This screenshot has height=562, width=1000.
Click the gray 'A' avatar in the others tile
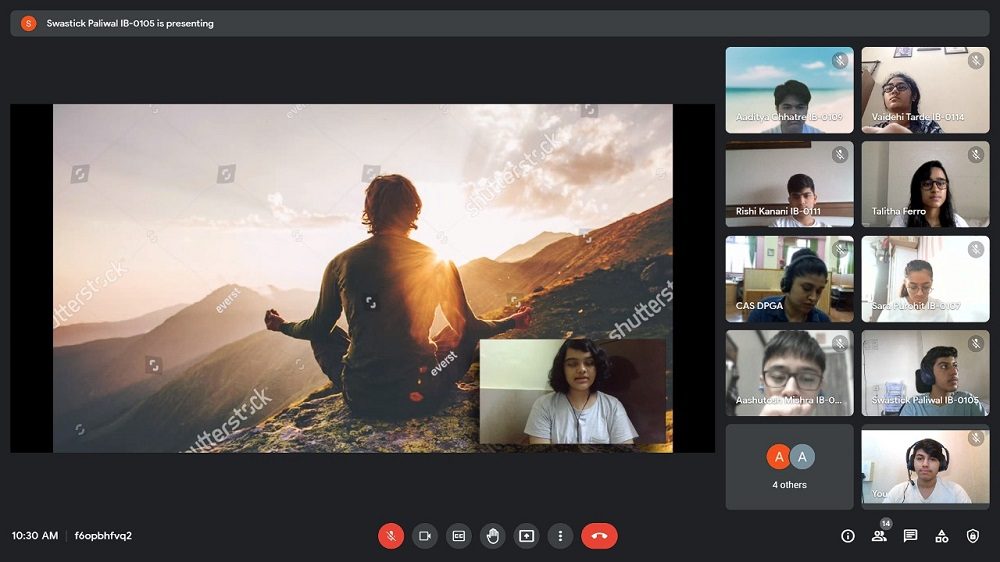click(802, 457)
